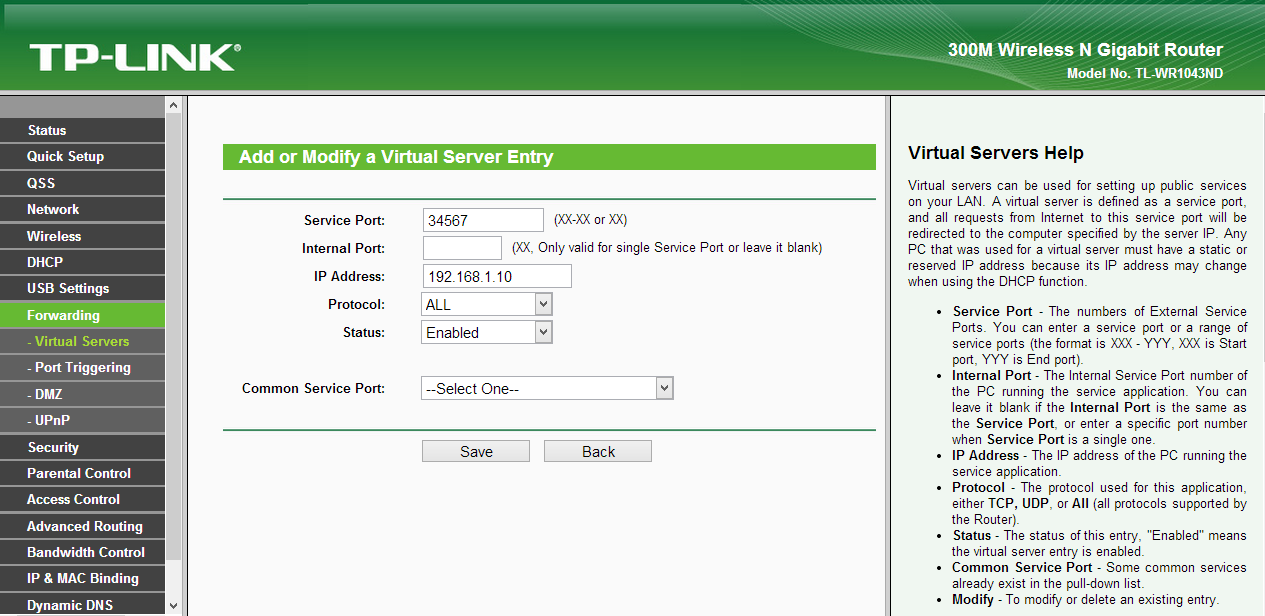Open the Status menu page
The height and width of the screenshot is (616, 1265).
click(82, 130)
